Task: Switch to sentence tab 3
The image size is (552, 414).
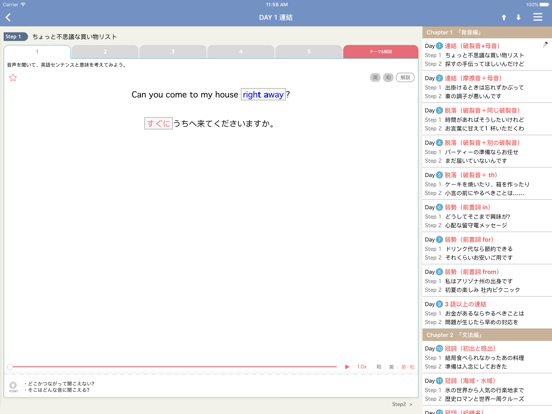Action: [173, 52]
